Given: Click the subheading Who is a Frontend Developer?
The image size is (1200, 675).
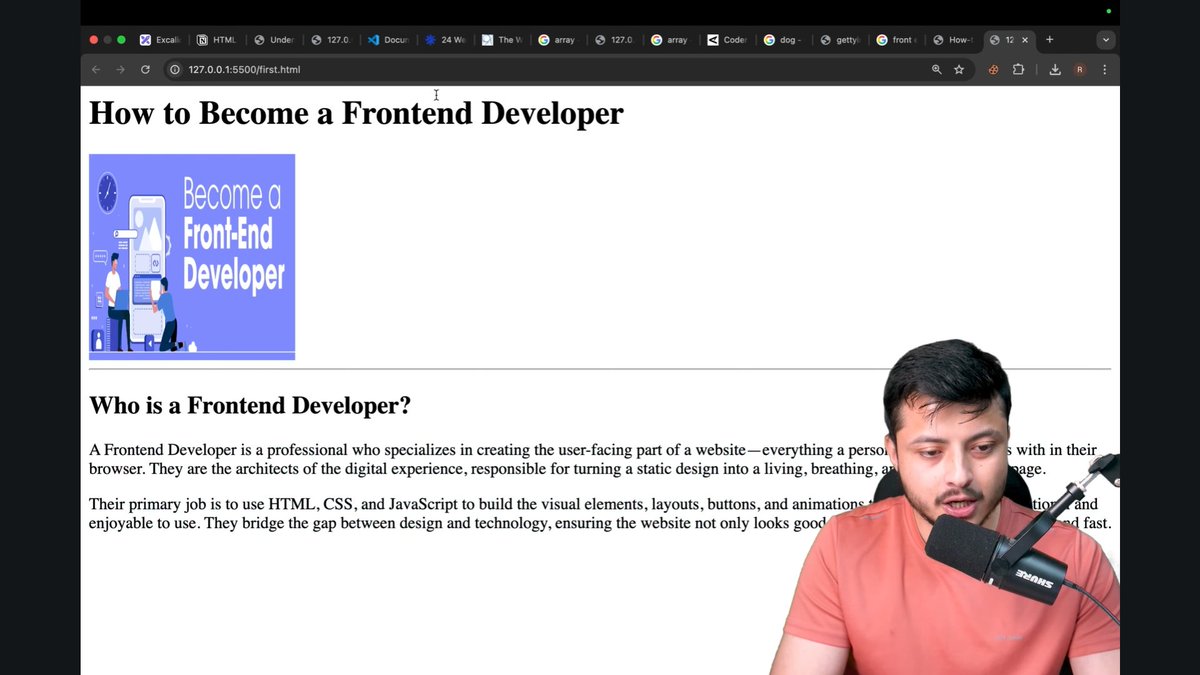Looking at the screenshot, I should tap(250, 405).
